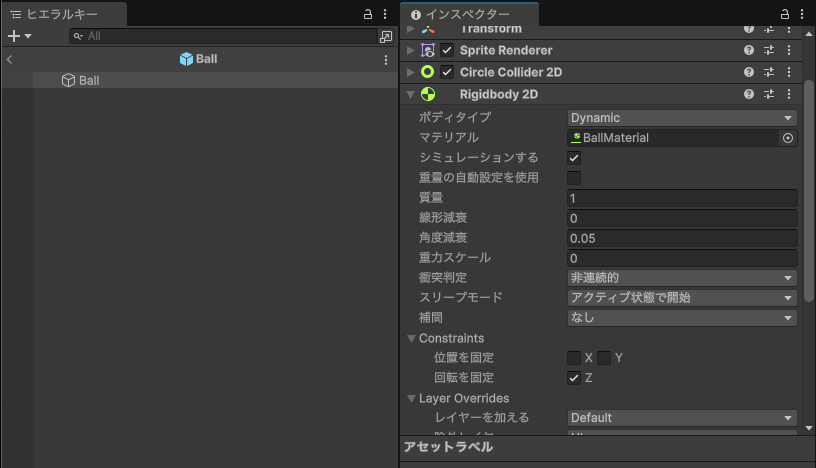This screenshot has width=816, height=468.
Task: Open Sprite Renderer more options menu
Action: click(789, 50)
